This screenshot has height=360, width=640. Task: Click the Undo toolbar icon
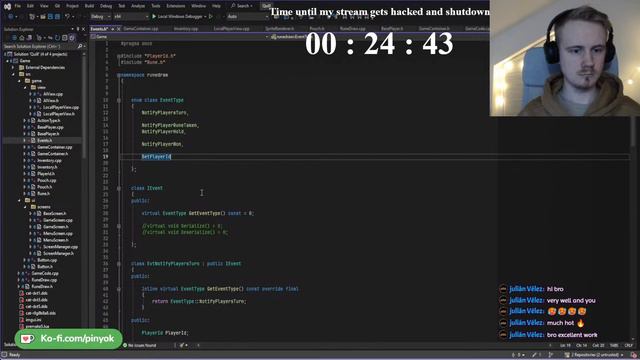[x=67, y=17]
